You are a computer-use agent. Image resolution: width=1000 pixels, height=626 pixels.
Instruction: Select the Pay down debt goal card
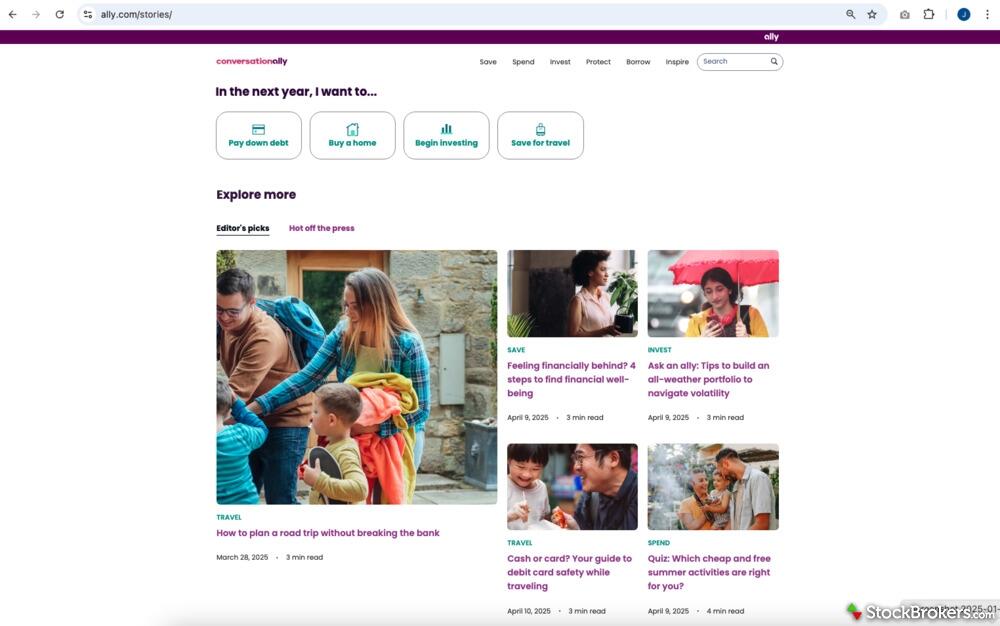(258, 136)
